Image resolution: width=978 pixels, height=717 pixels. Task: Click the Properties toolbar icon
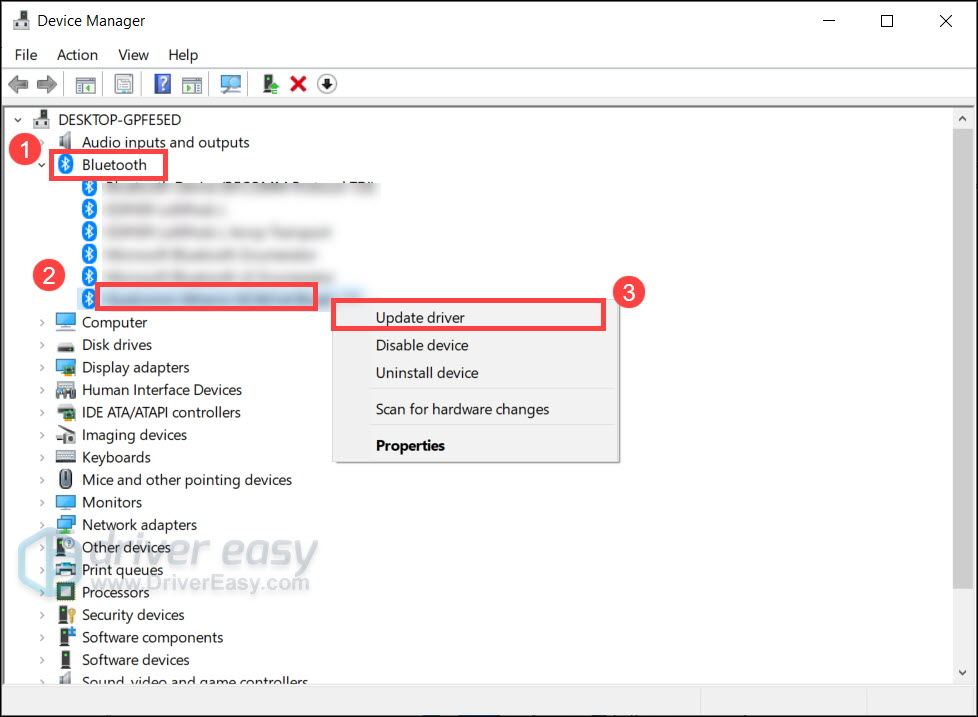click(x=124, y=85)
